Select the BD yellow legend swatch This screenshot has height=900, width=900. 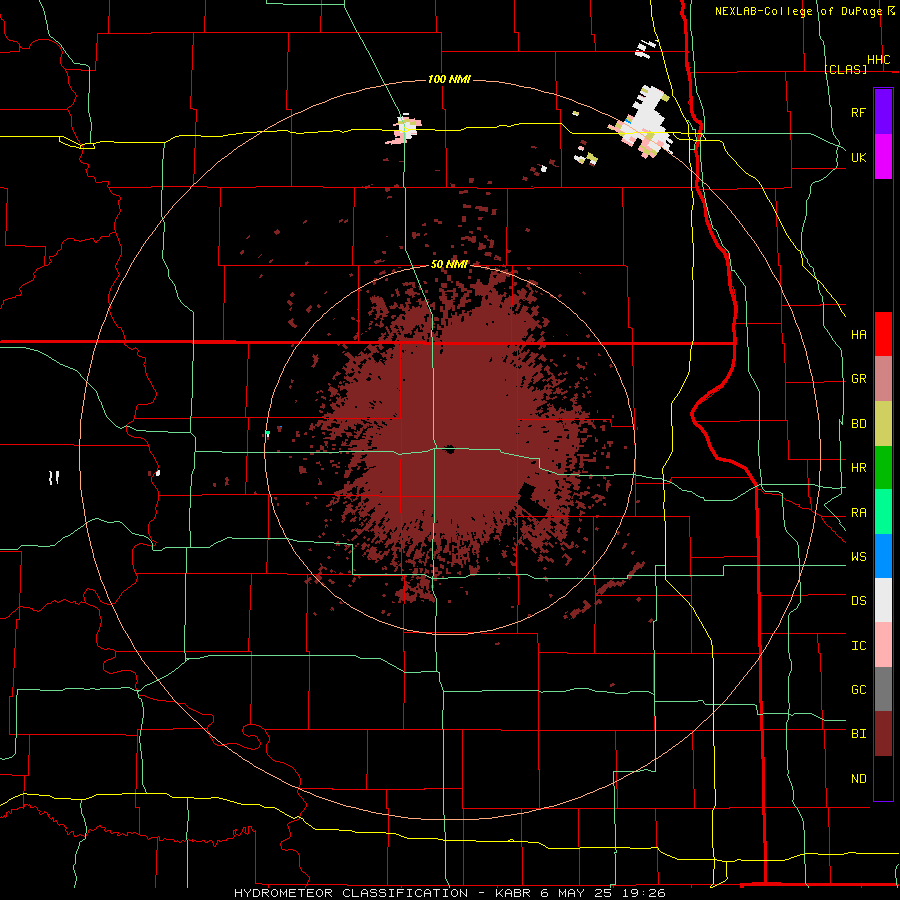click(x=883, y=424)
